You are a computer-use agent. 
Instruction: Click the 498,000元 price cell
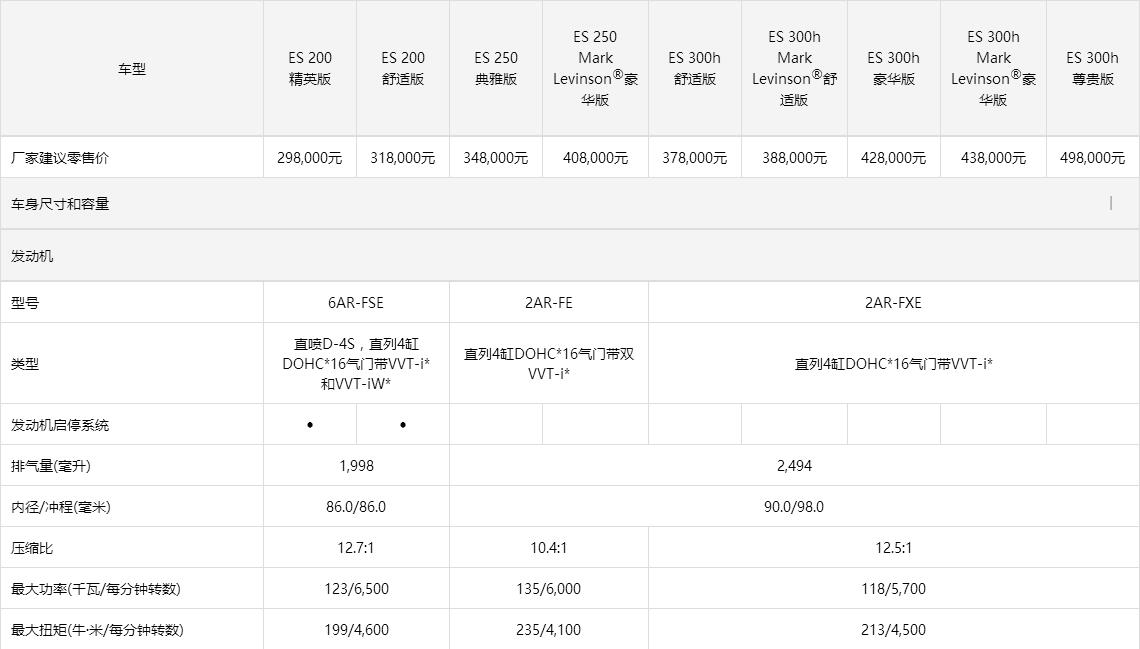[1093, 158]
